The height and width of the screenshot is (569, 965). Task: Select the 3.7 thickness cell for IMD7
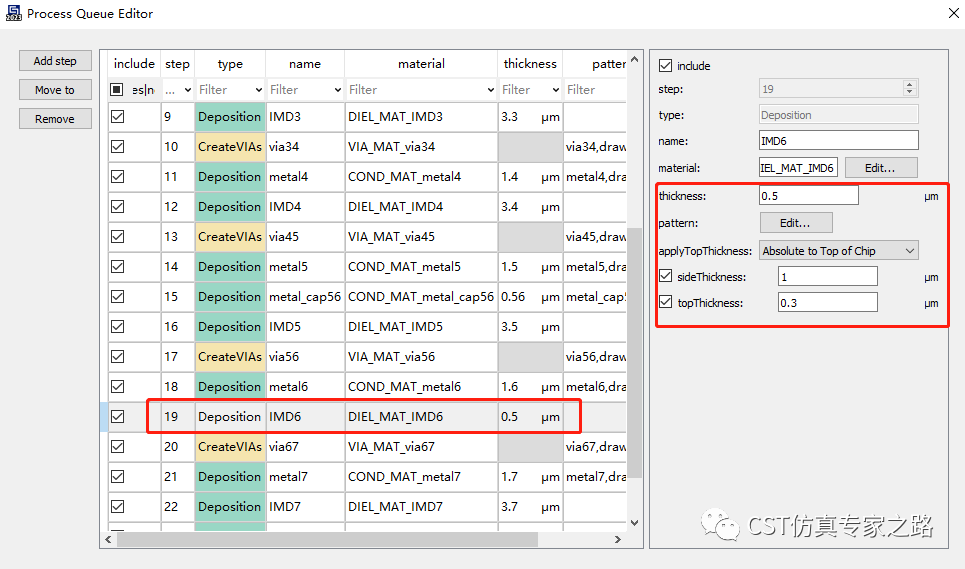[530, 506]
